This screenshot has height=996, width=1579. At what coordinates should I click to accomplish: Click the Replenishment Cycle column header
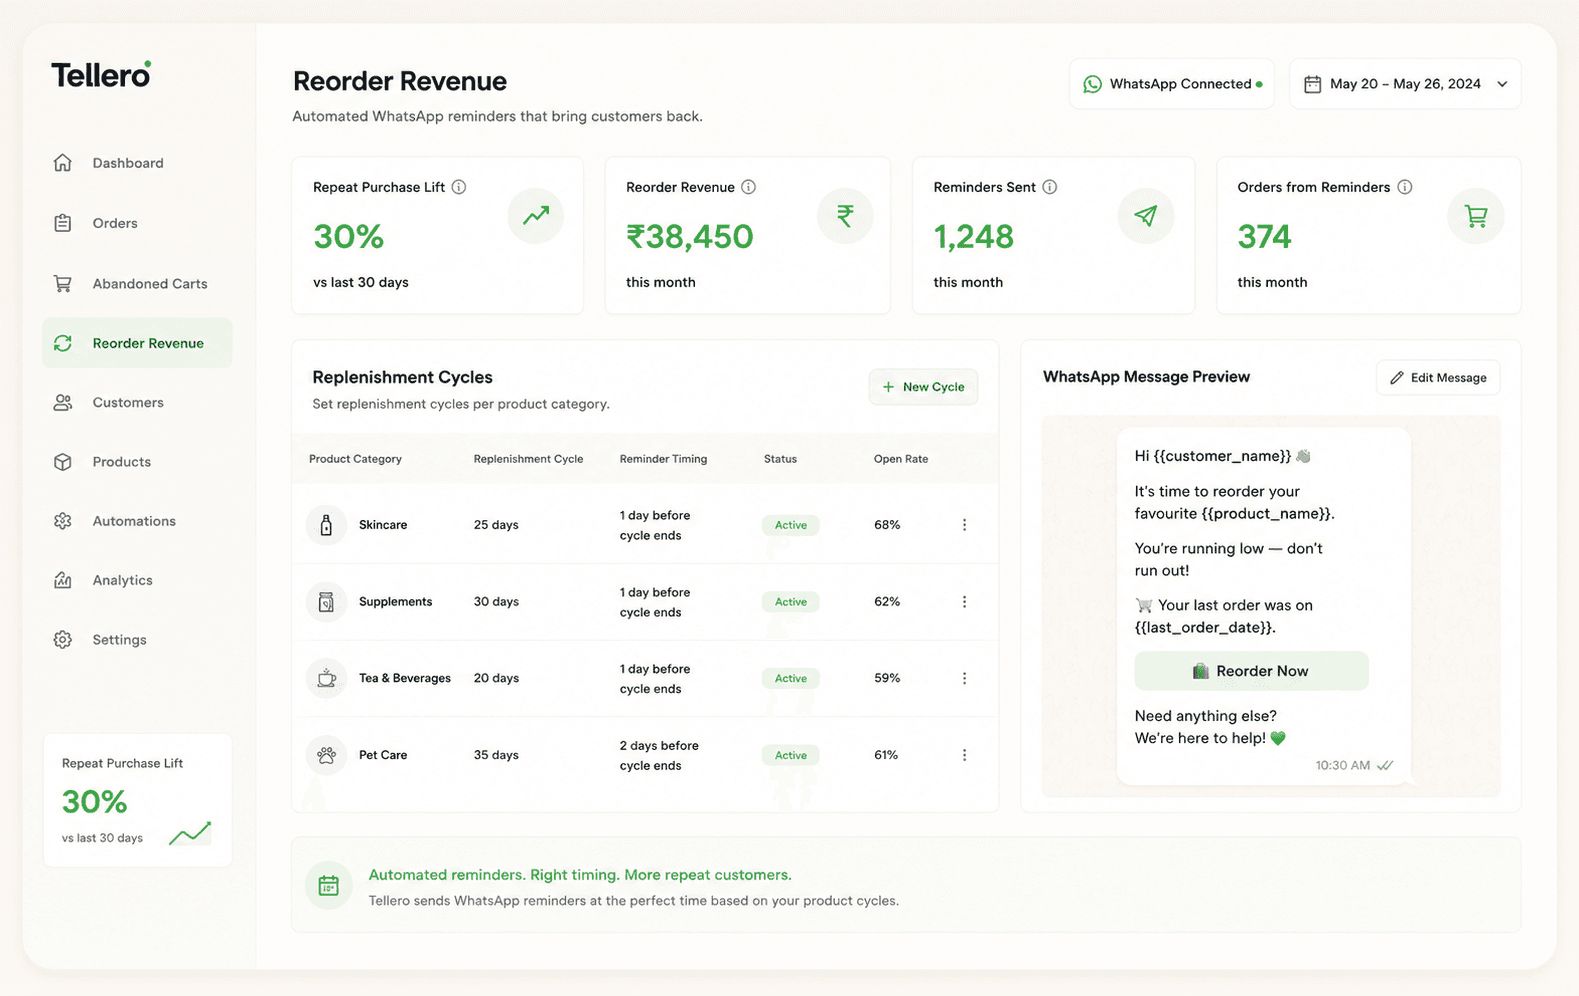coord(528,459)
